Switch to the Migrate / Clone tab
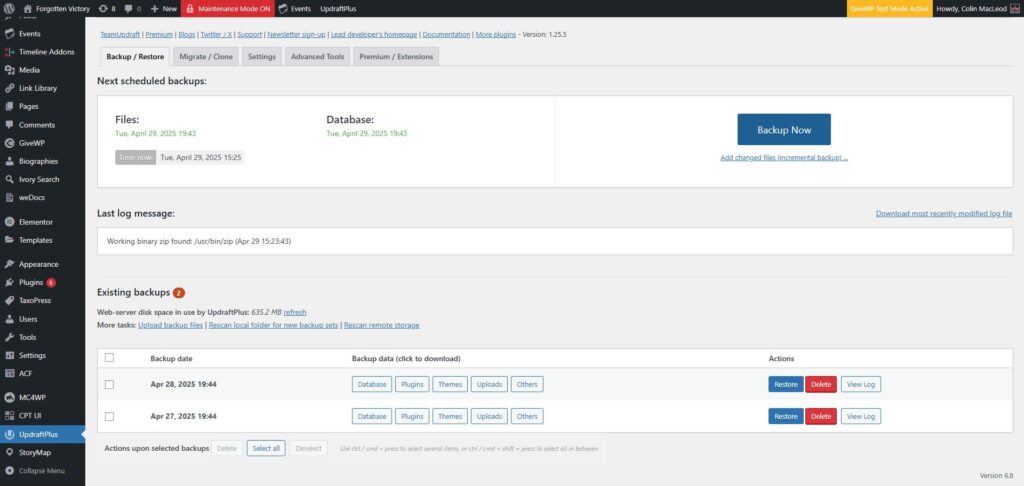 [204, 57]
